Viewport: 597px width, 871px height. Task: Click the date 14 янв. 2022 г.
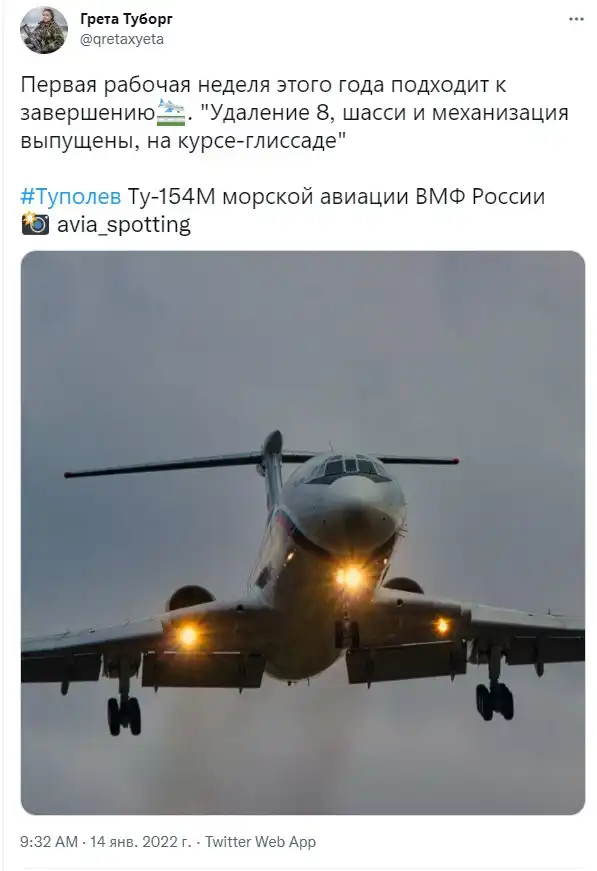[x=141, y=842]
